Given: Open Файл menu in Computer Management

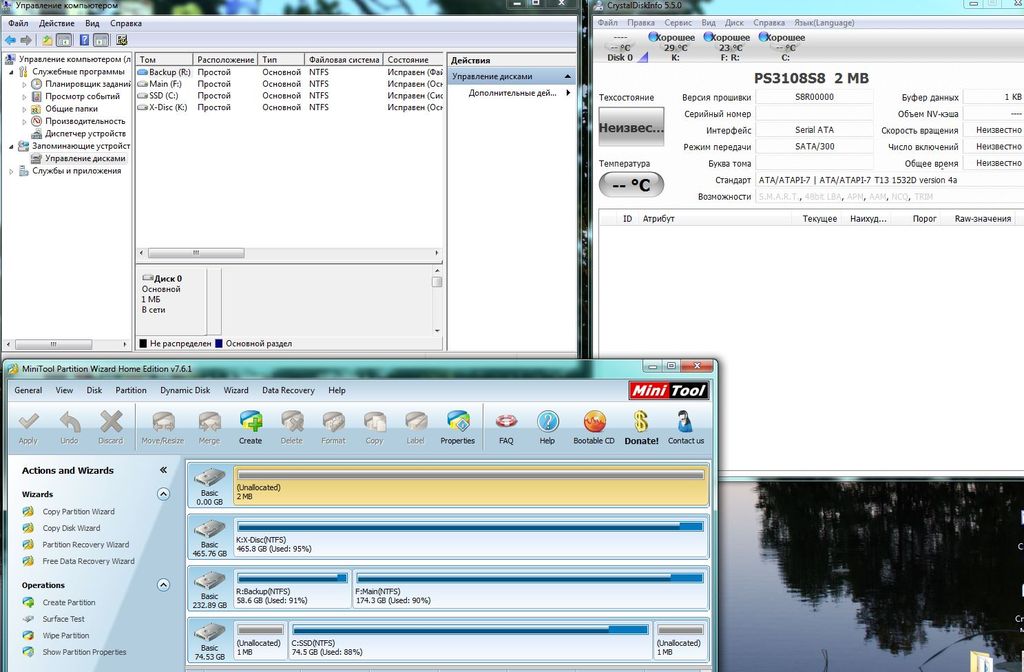Looking at the screenshot, I should click(18, 23).
